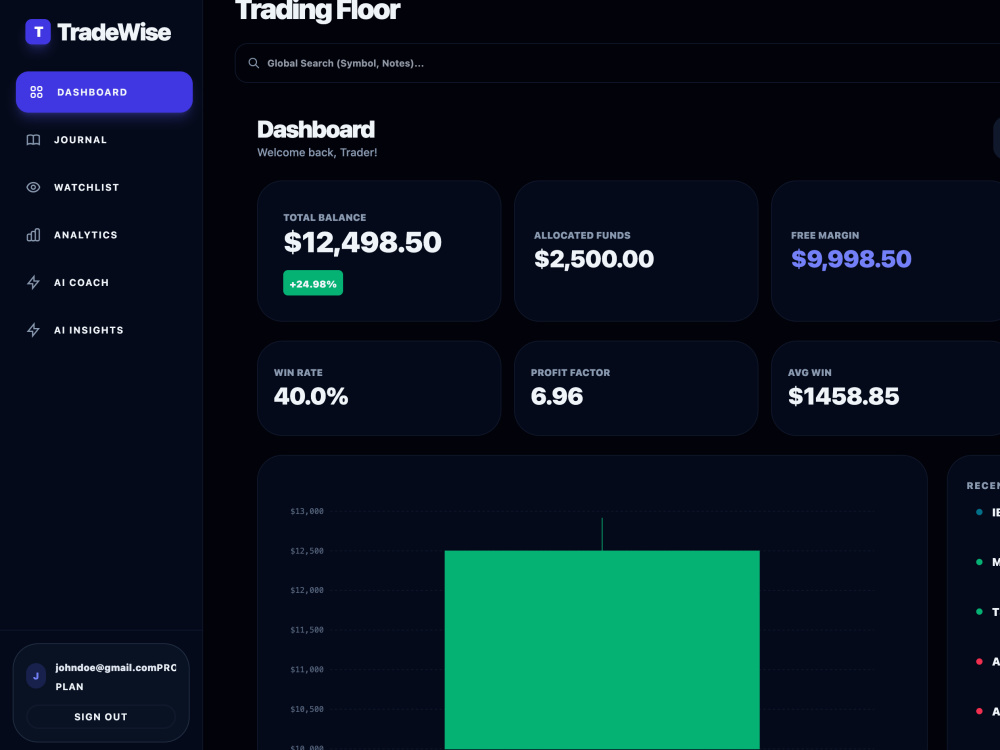The image size is (1000, 750).
Task: Click the $13,000 axis label
Action: tap(307, 511)
